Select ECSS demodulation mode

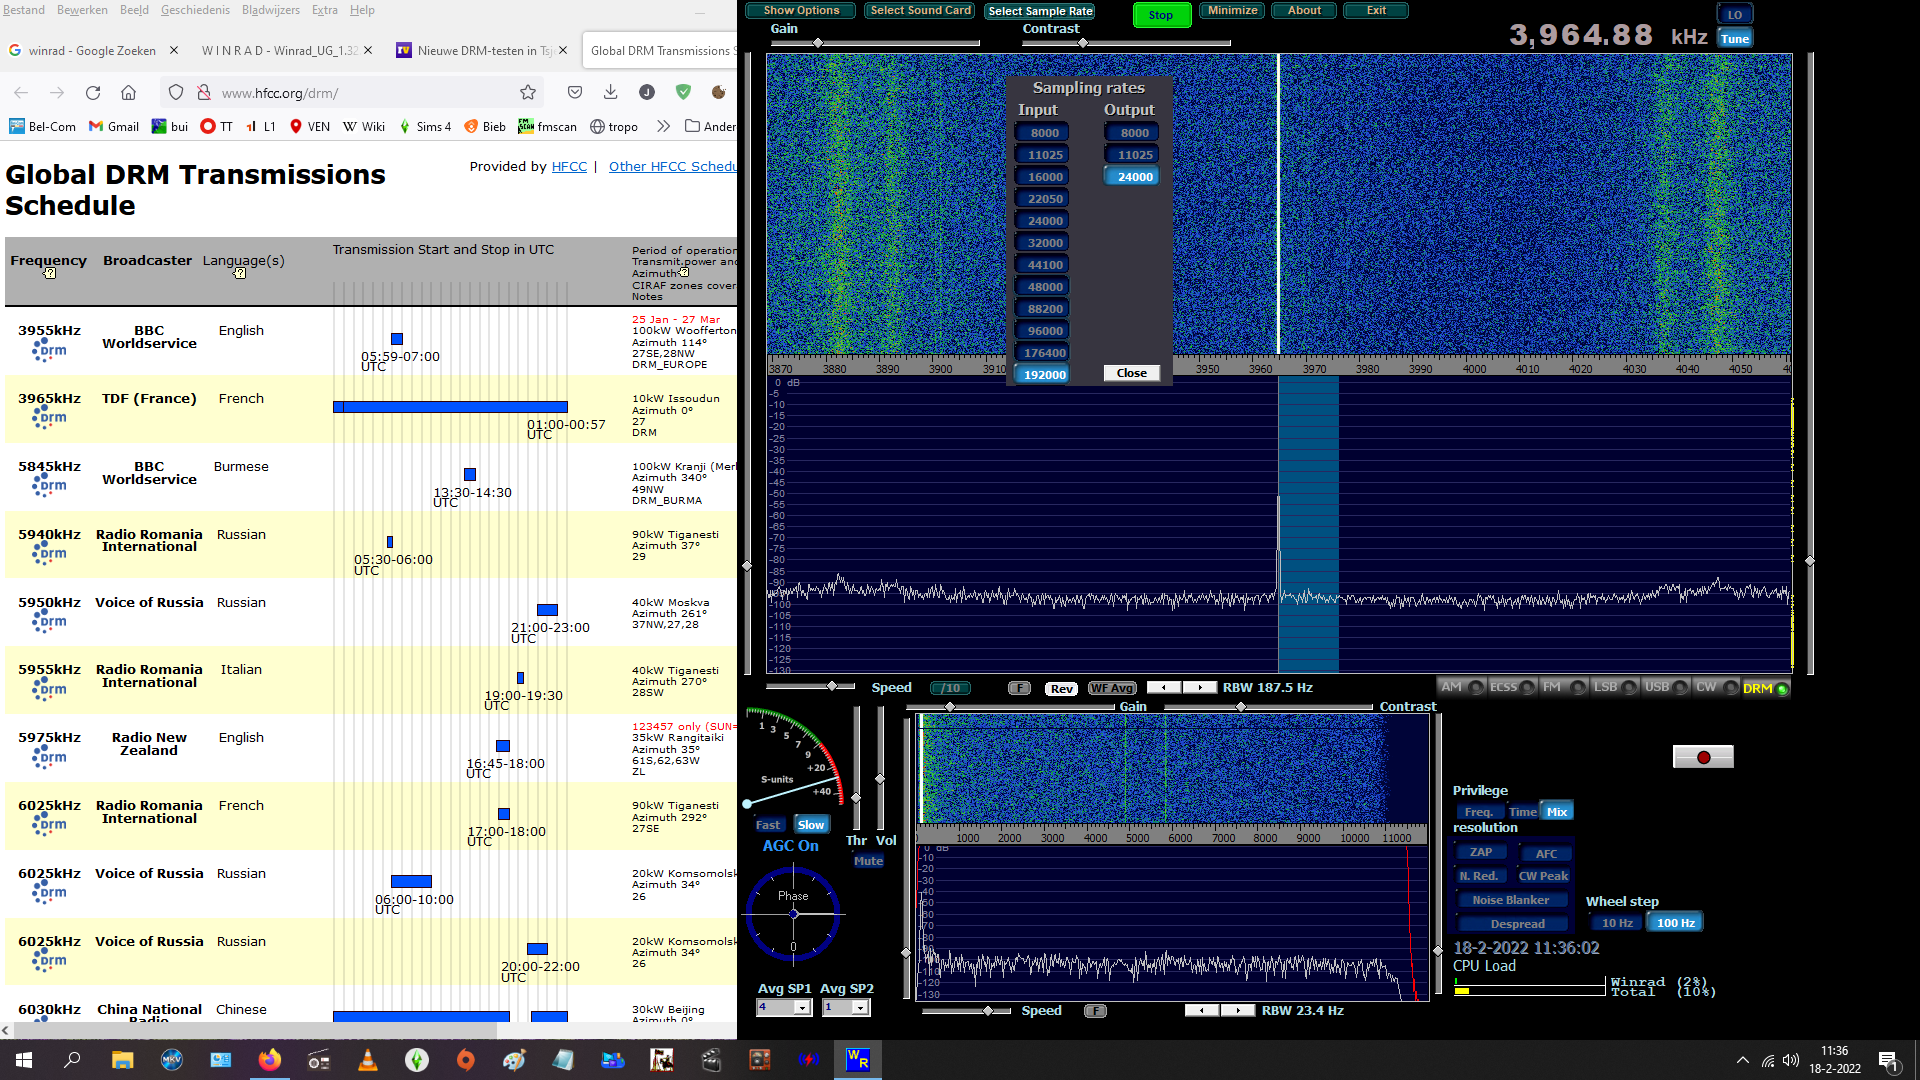1512,687
